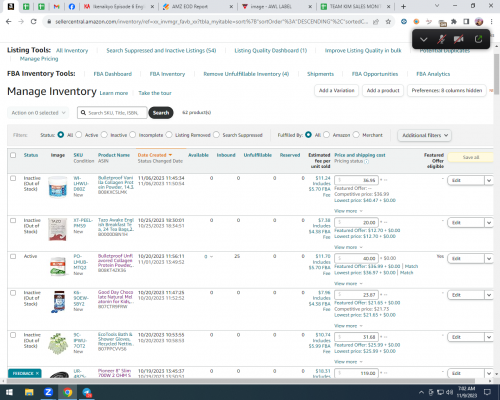Image resolution: width=500 pixels, height=400 pixels.
Task: Open browser extensions puzzle icon
Action: click(454, 22)
